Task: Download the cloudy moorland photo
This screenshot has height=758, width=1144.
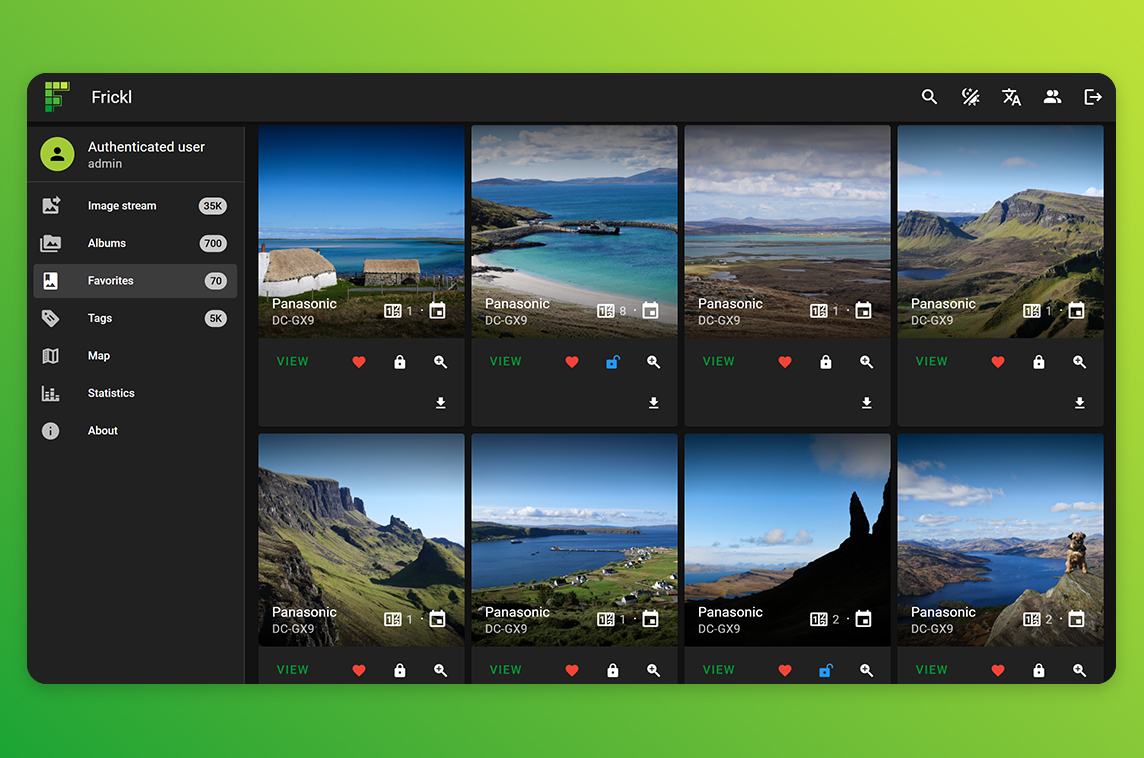Action: [x=867, y=403]
